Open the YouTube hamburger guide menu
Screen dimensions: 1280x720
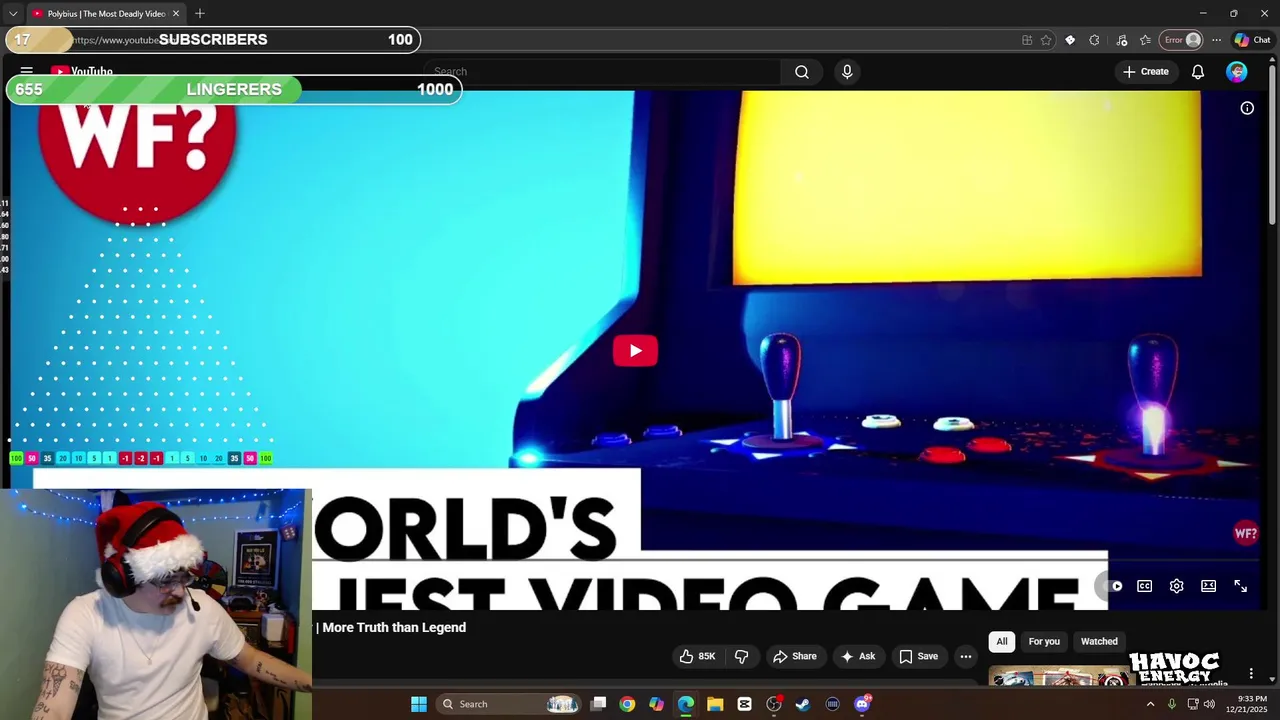point(27,72)
